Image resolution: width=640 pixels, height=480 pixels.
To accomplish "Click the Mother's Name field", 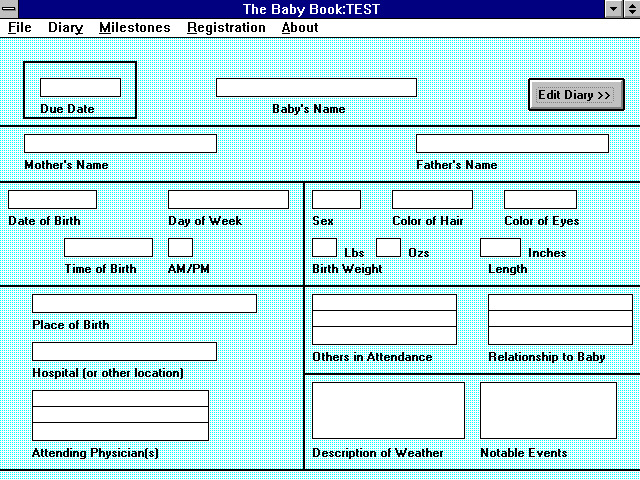I will coord(120,144).
